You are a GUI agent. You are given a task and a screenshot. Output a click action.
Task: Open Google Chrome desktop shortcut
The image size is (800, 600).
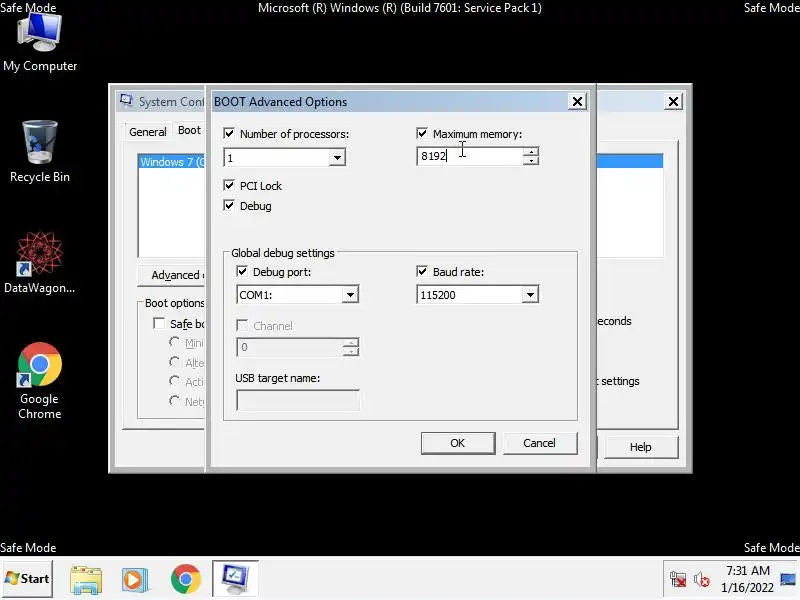40,381
